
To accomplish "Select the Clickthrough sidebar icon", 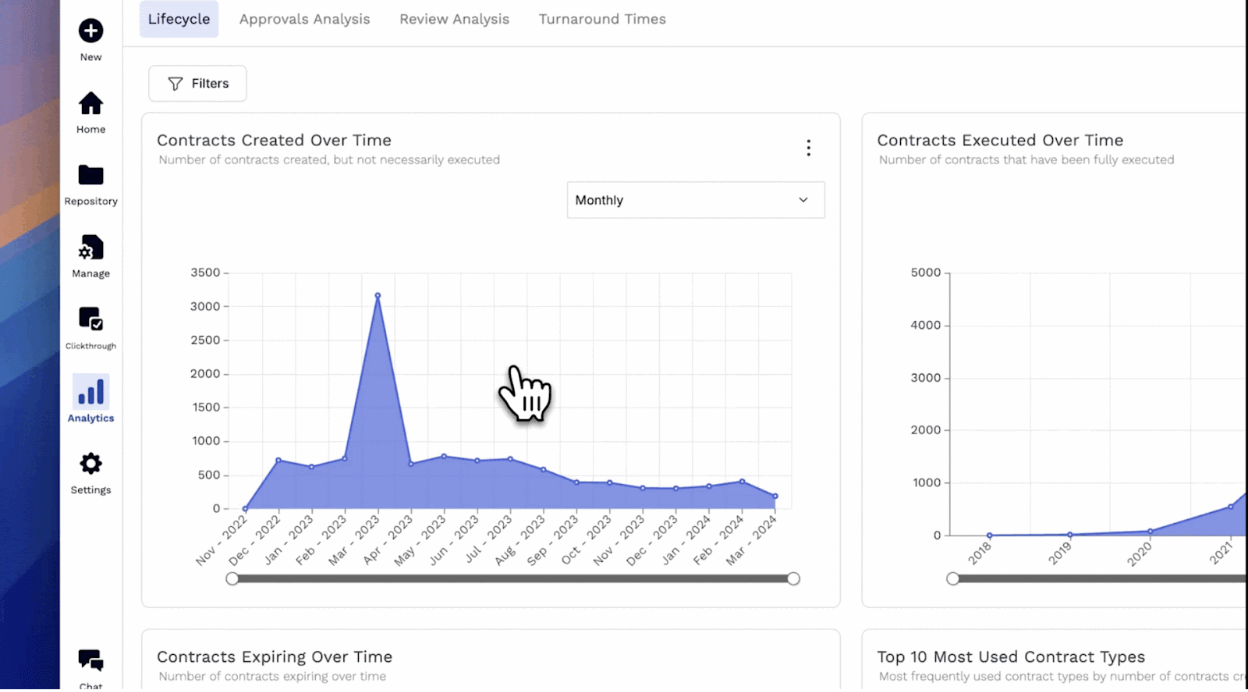I will pyautogui.click(x=91, y=320).
